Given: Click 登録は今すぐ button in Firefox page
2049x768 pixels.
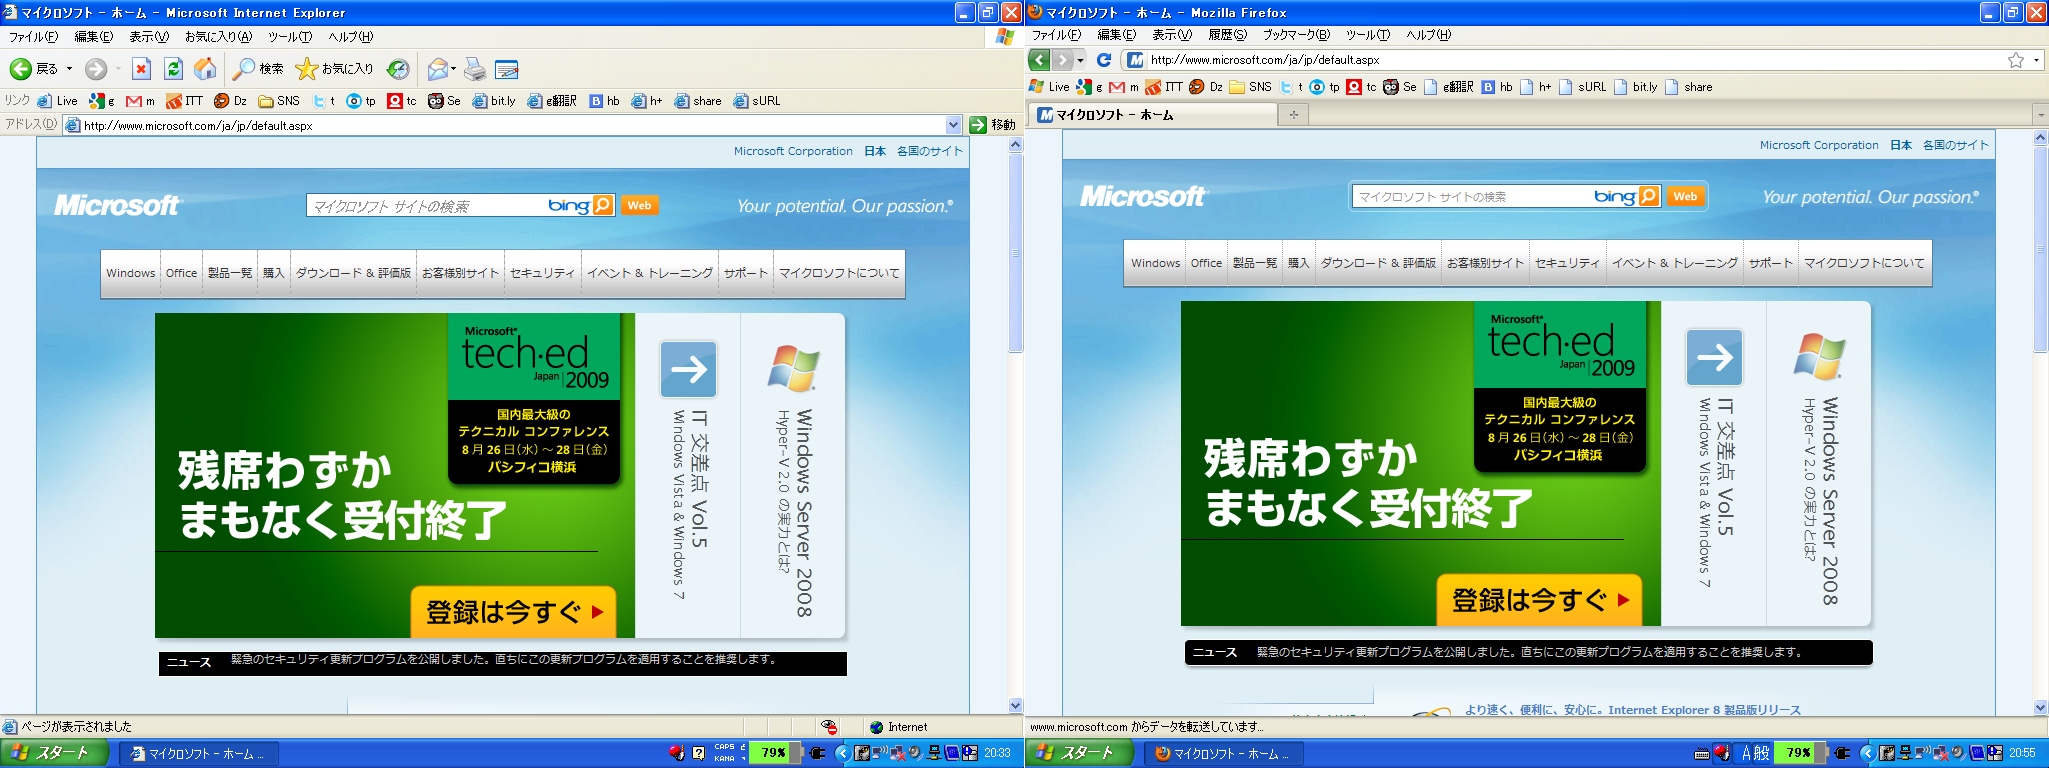Looking at the screenshot, I should point(1539,600).
